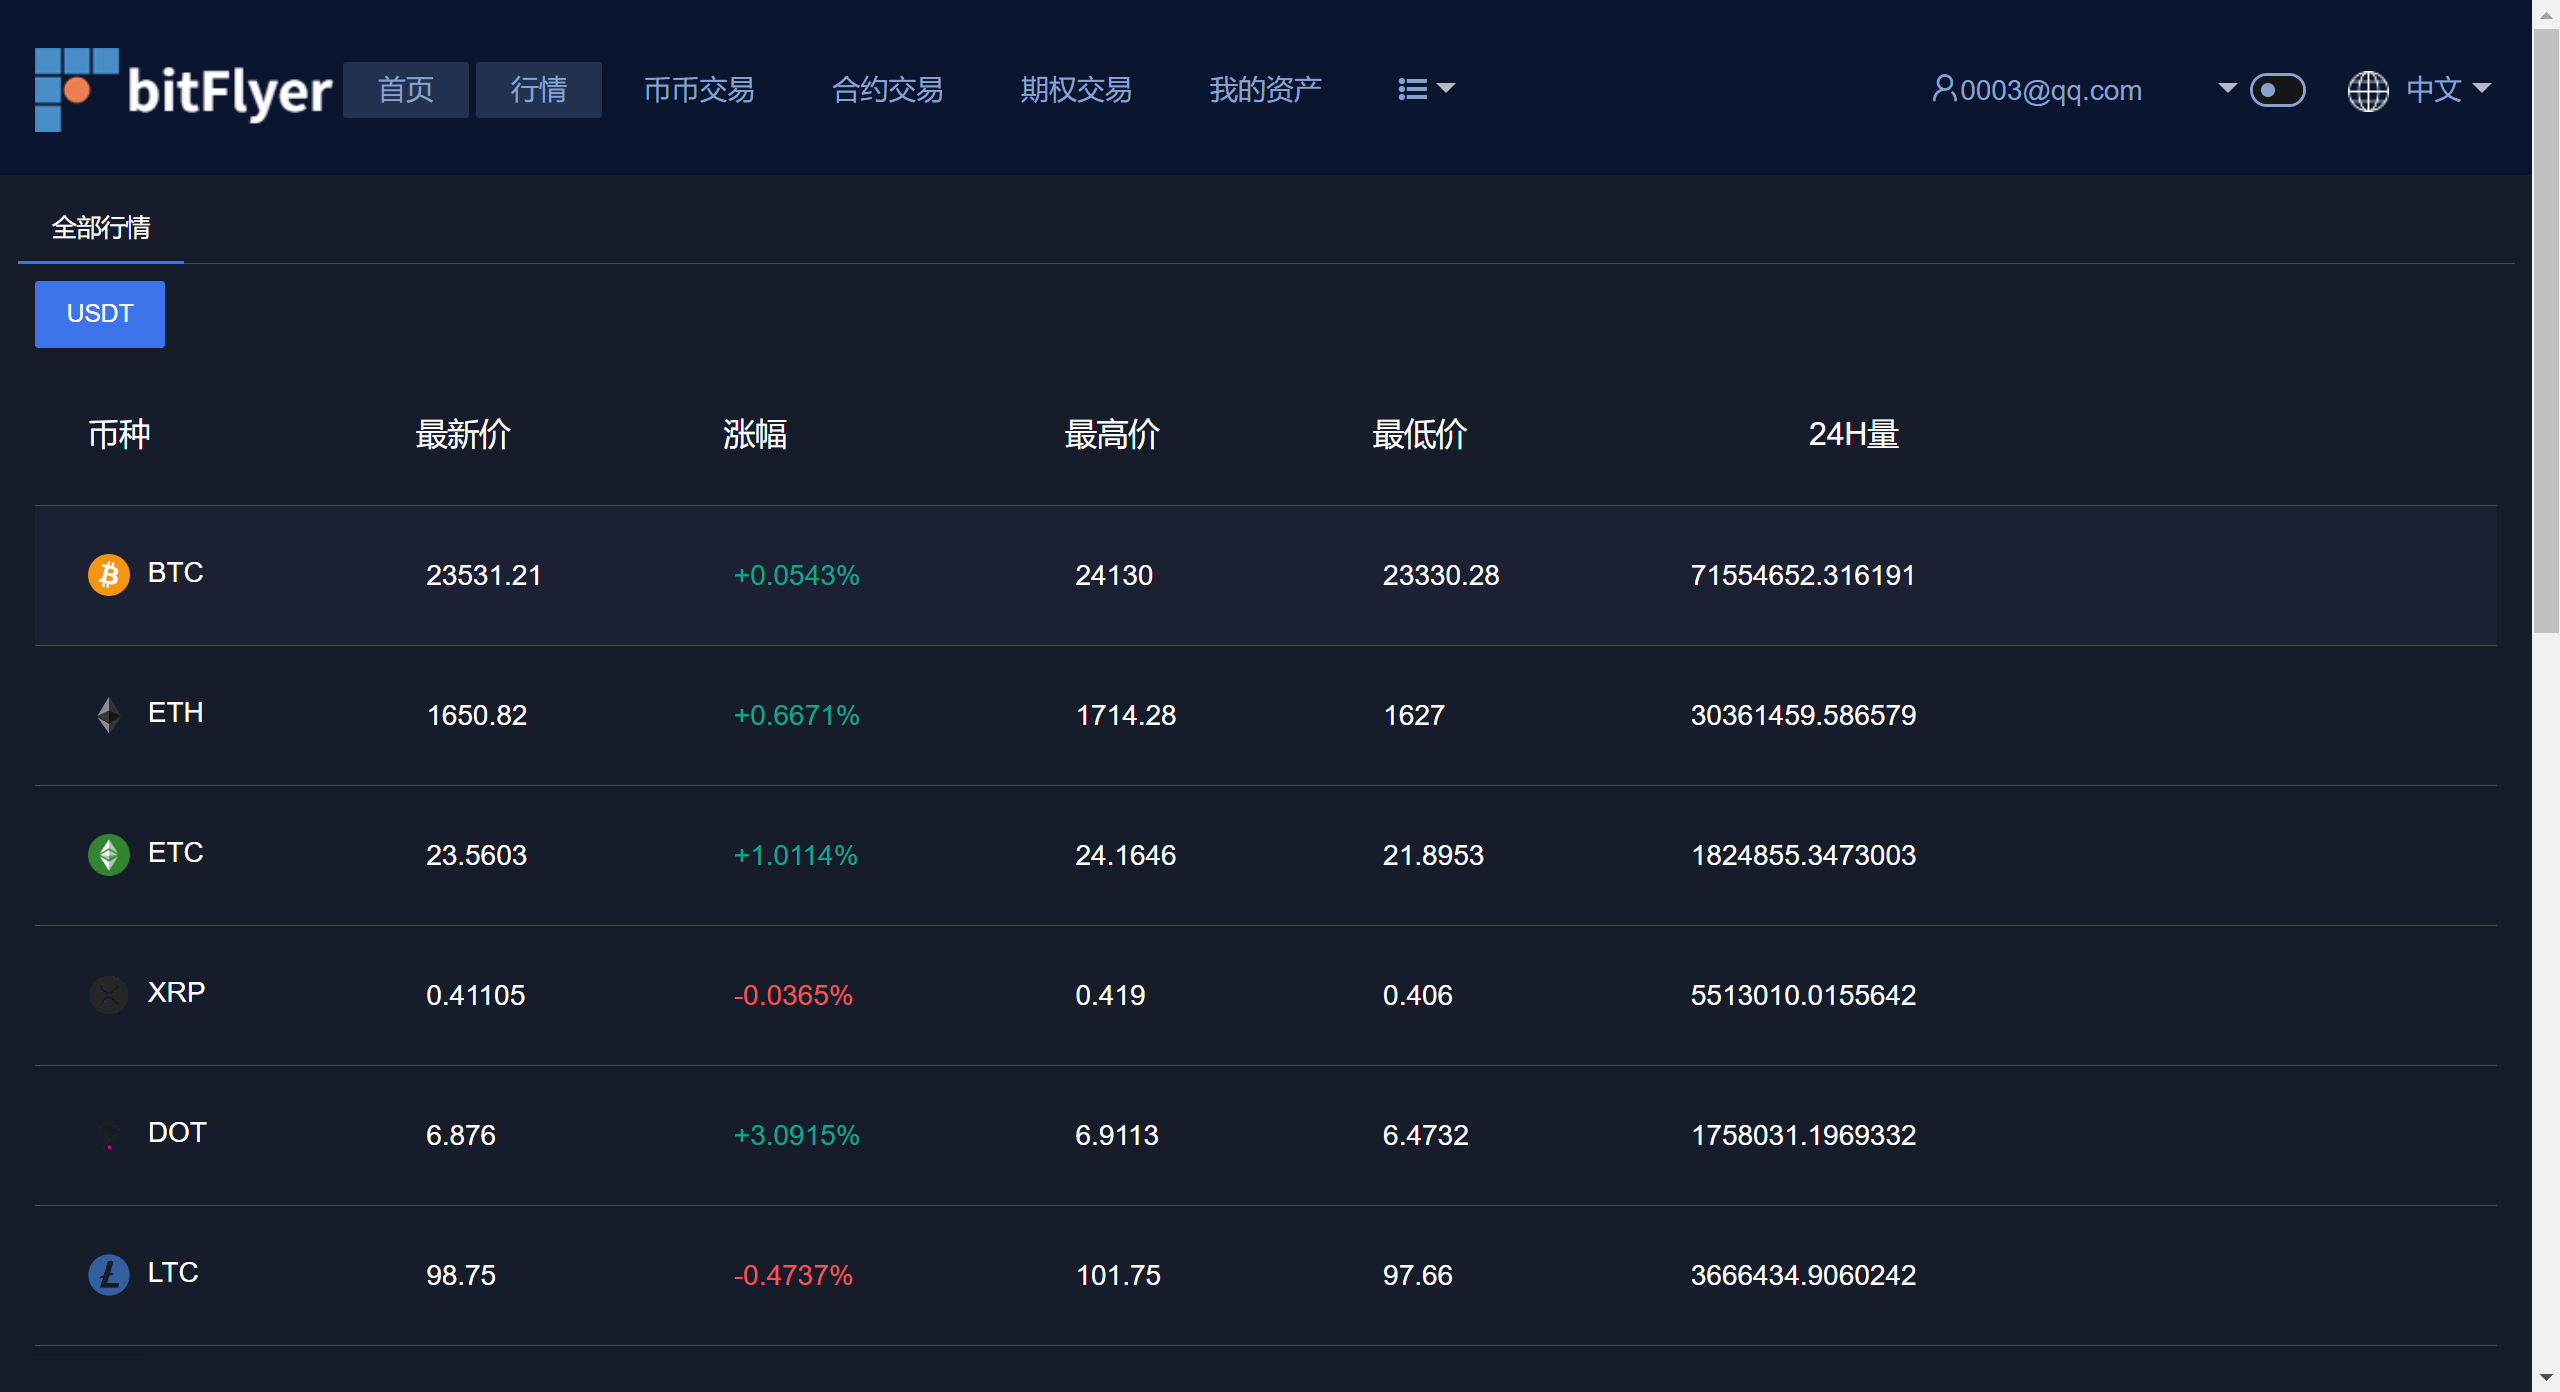2560x1392 pixels.
Task: Select the 全部行情 tab
Action: click(x=101, y=228)
